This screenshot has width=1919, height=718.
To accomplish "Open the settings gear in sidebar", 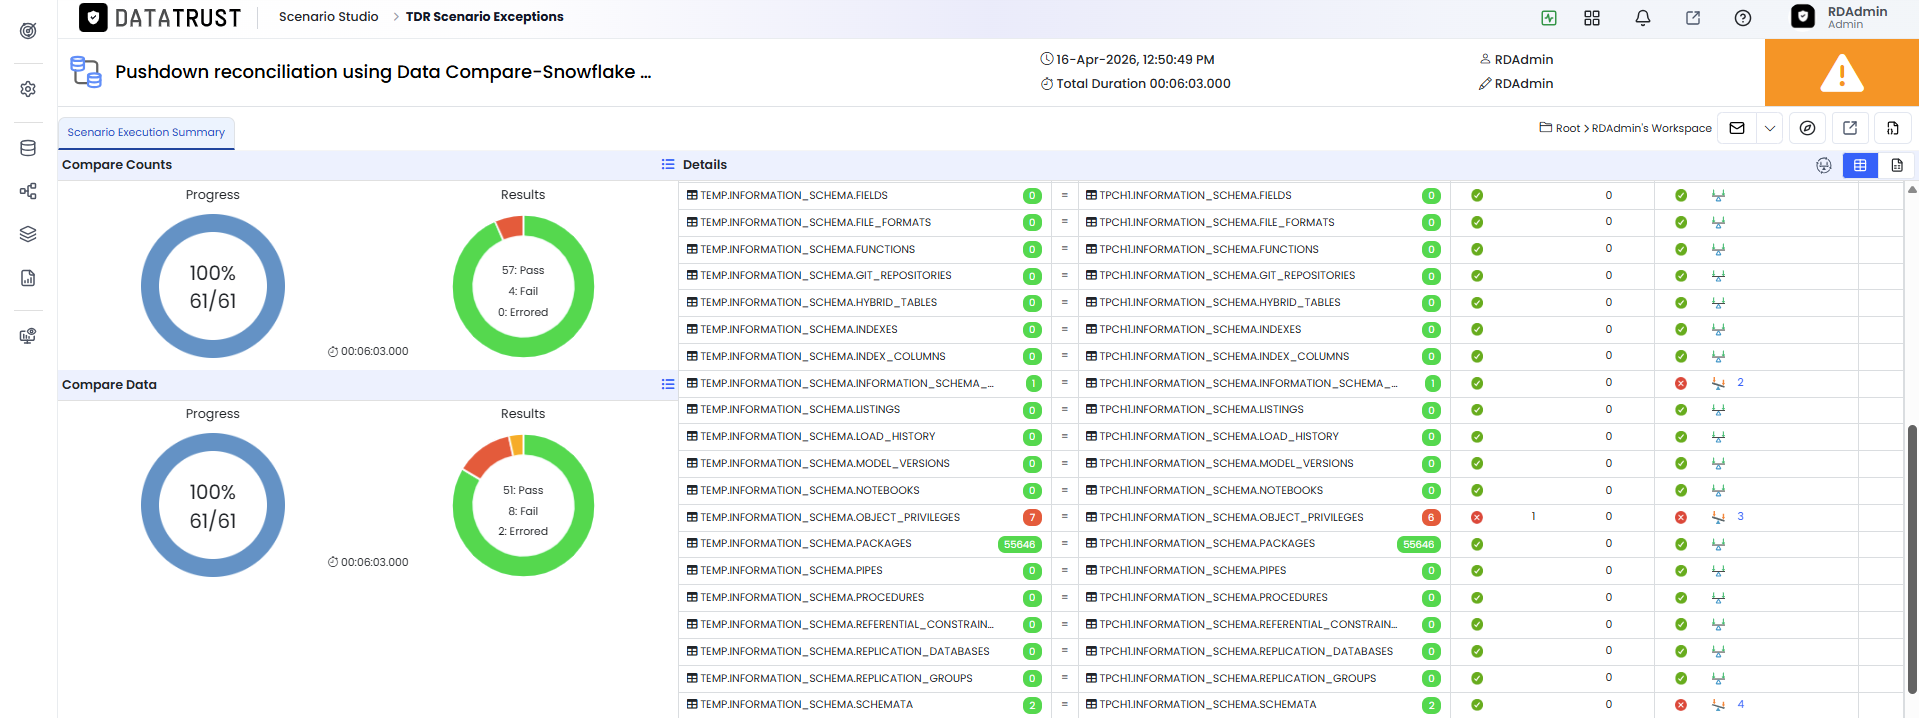I will (28, 89).
